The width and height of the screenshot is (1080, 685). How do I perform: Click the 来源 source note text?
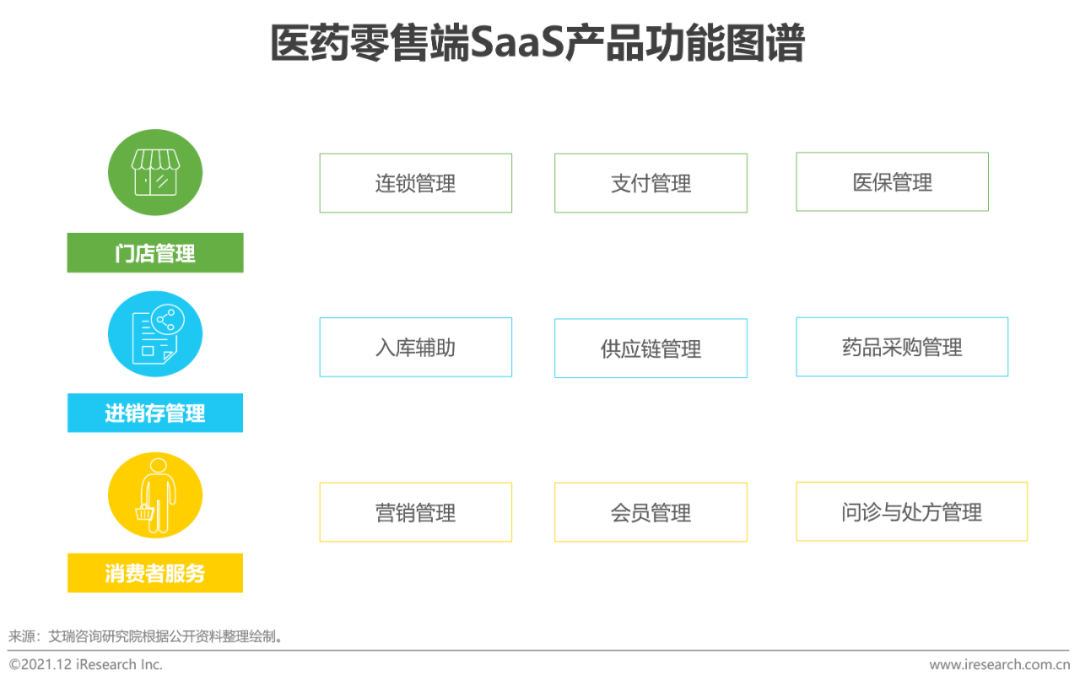[146, 636]
